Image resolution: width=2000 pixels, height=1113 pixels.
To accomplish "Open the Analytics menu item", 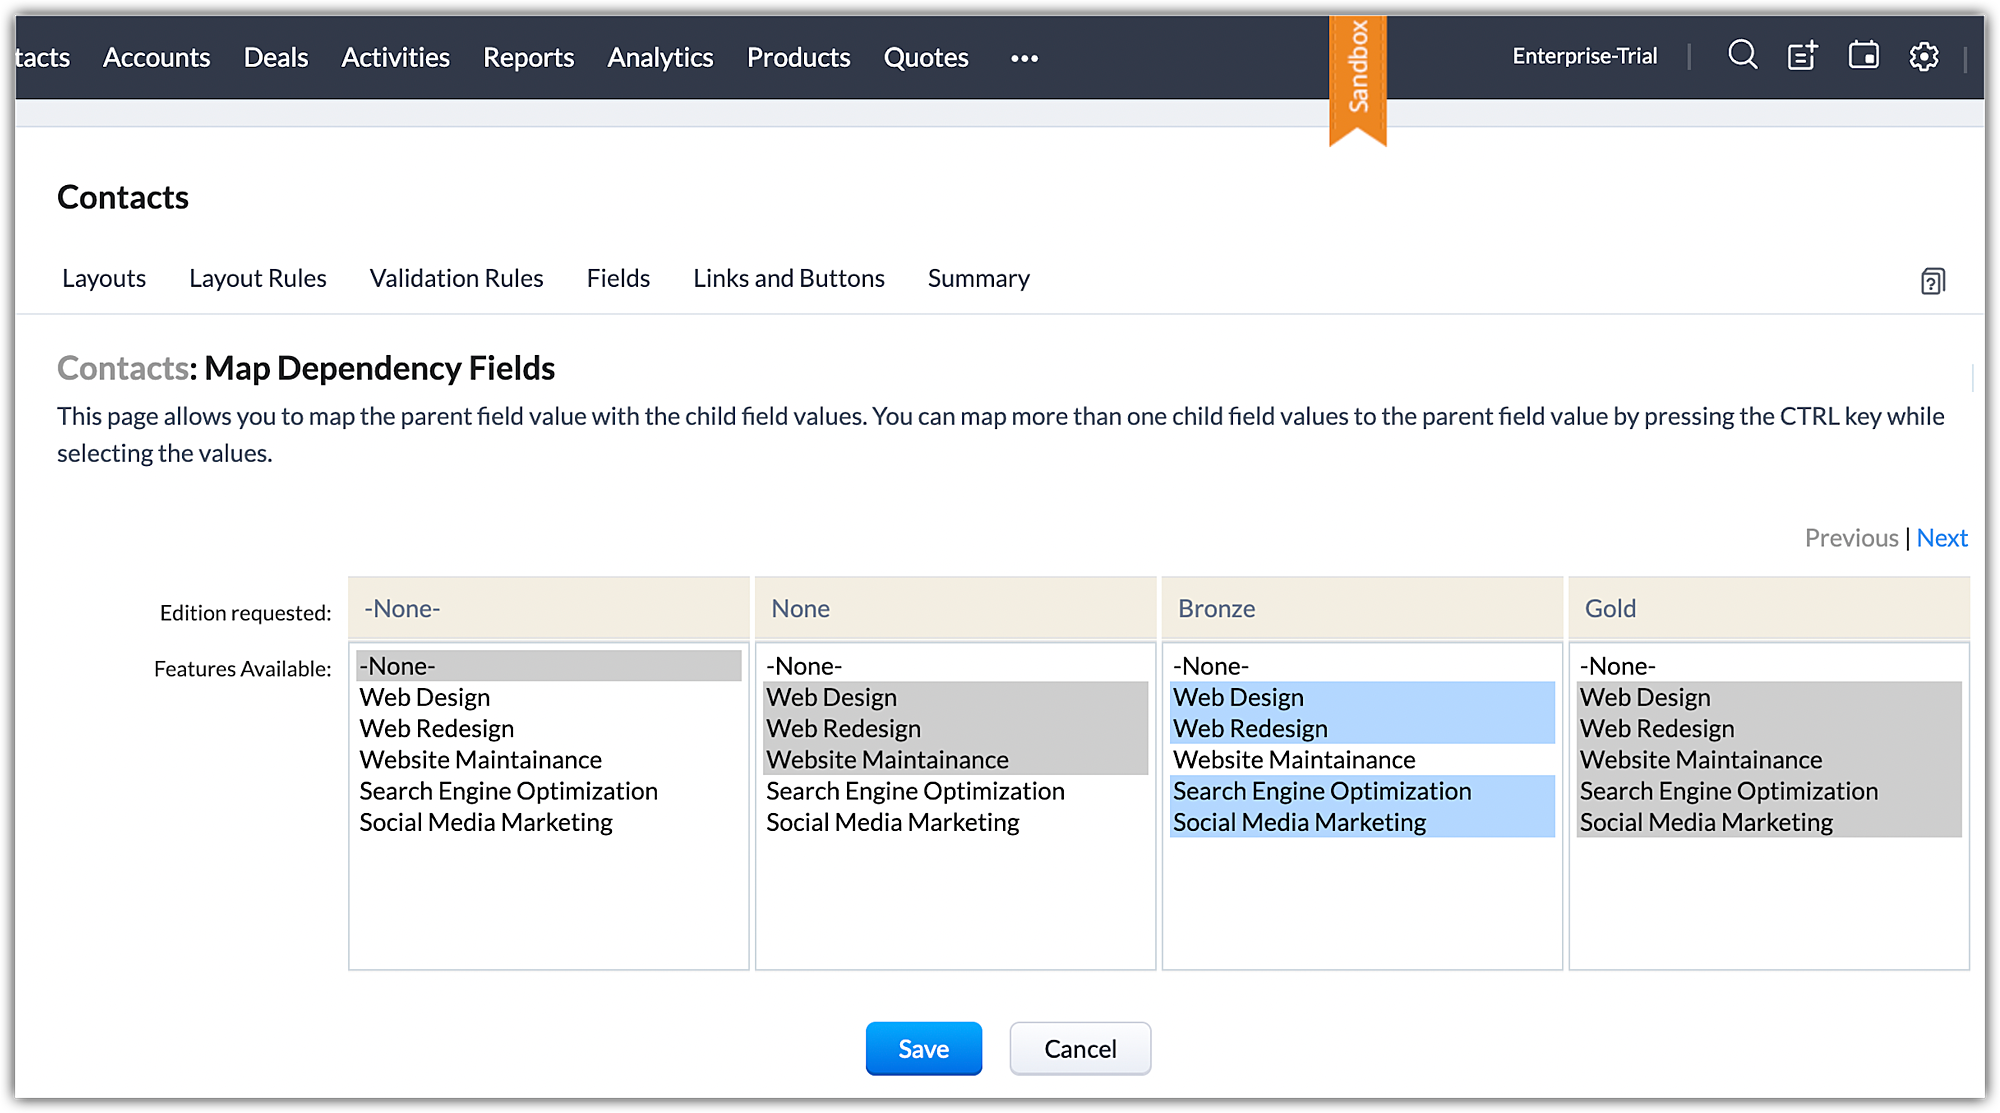I will [x=660, y=57].
